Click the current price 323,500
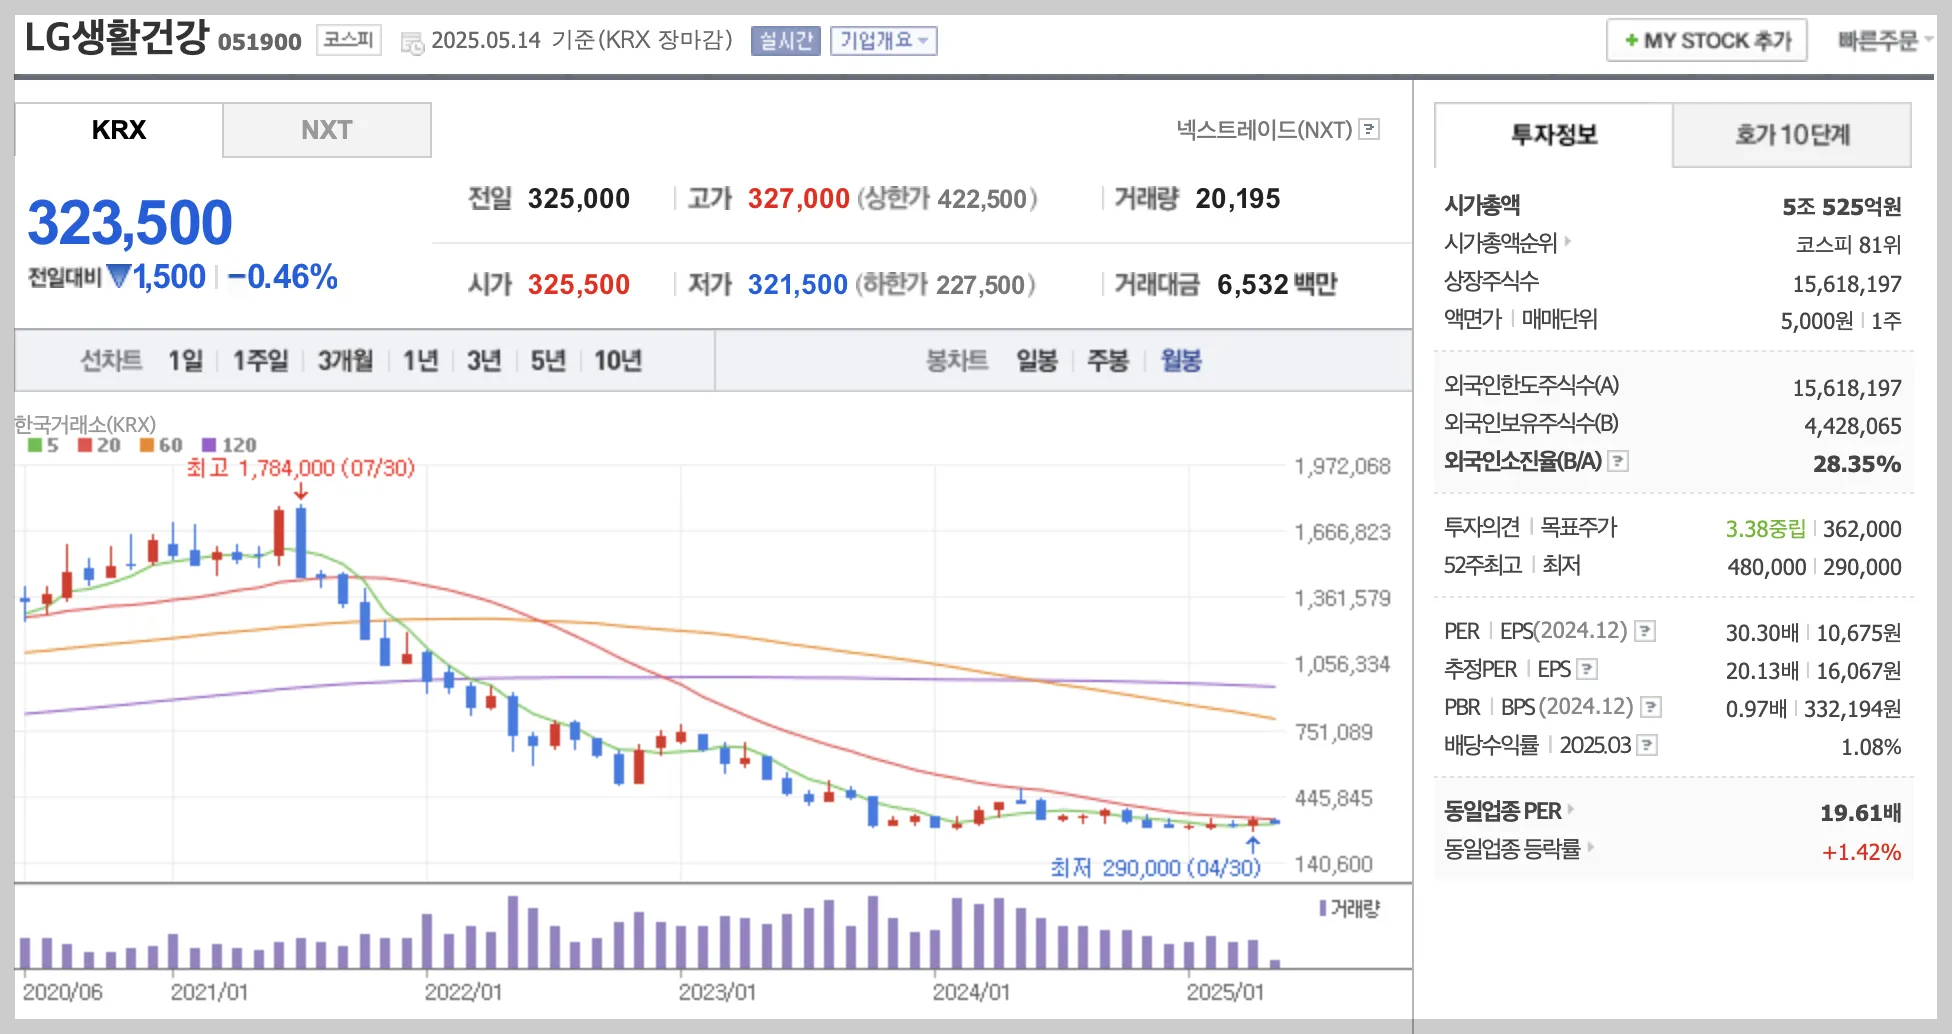The width and height of the screenshot is (1952, 1034). click(130, 222)
